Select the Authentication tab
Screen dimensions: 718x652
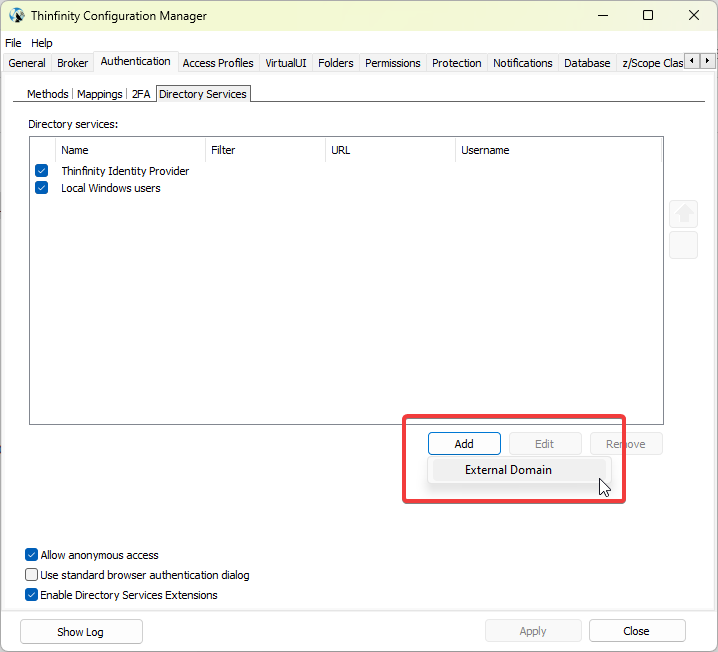pos(136,61)
